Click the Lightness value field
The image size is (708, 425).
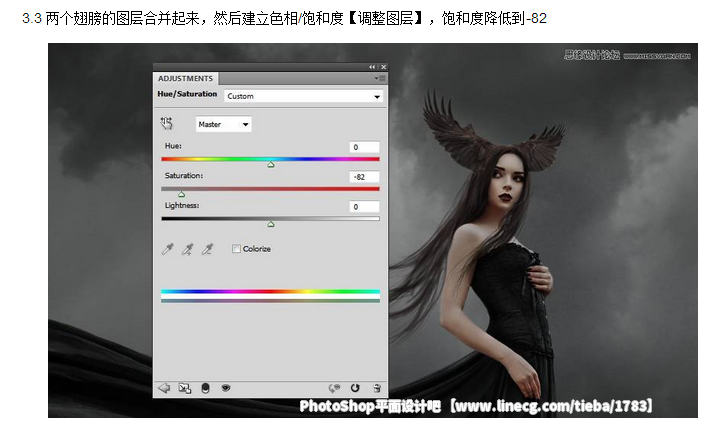[364, 207]
